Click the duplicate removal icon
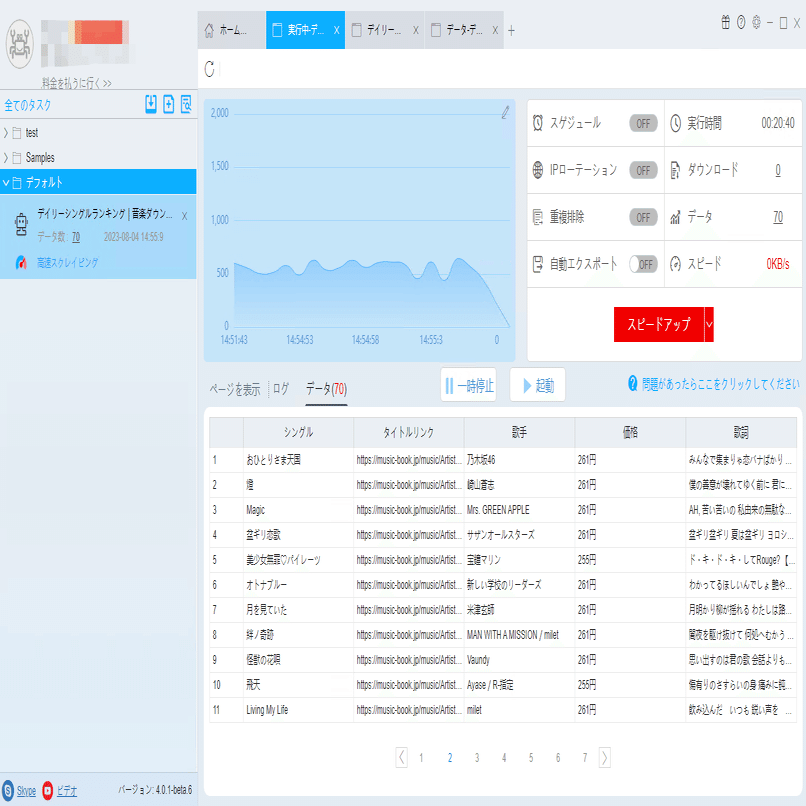 point(538,217)
